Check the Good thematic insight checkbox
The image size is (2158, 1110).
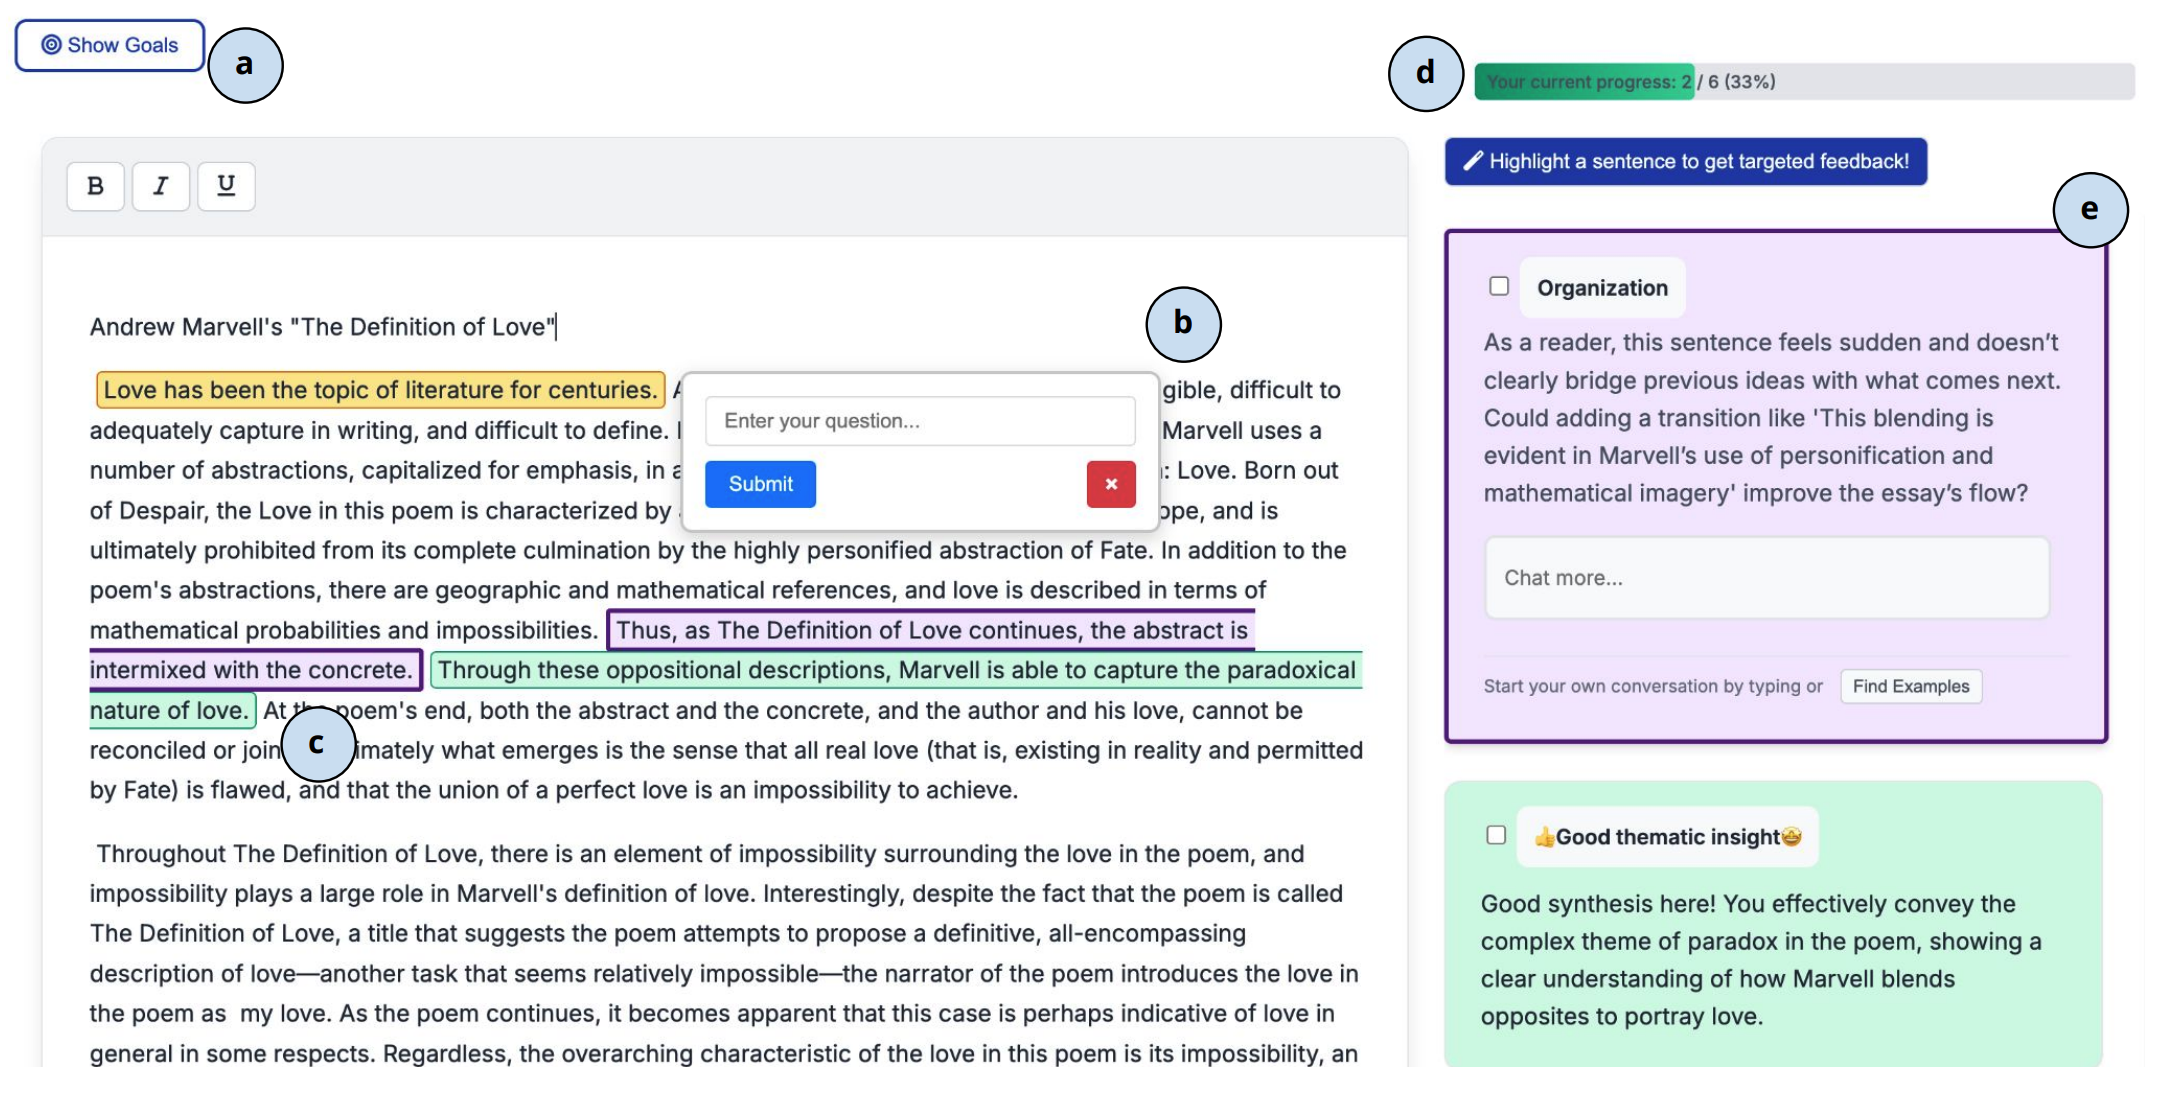tap(1494, 836)
